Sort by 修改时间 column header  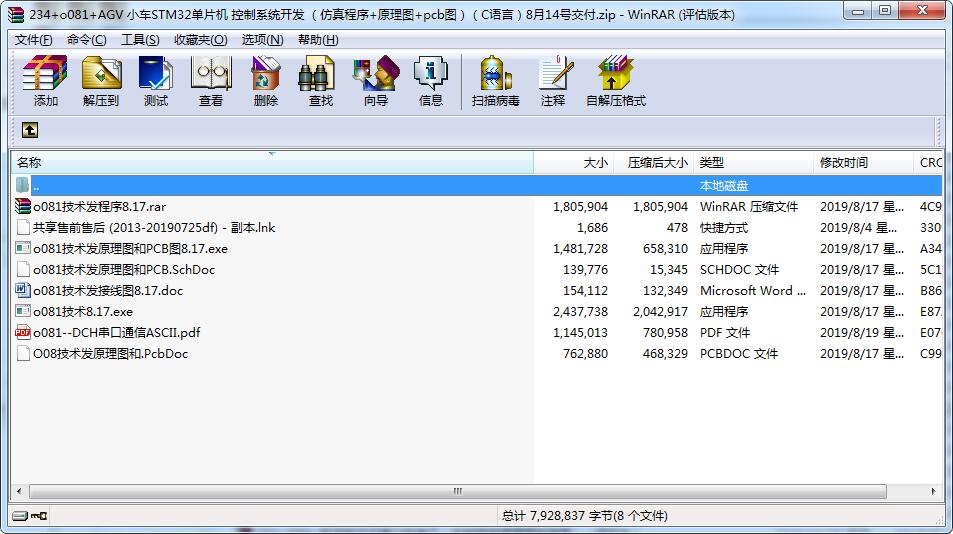click(863, 163)
